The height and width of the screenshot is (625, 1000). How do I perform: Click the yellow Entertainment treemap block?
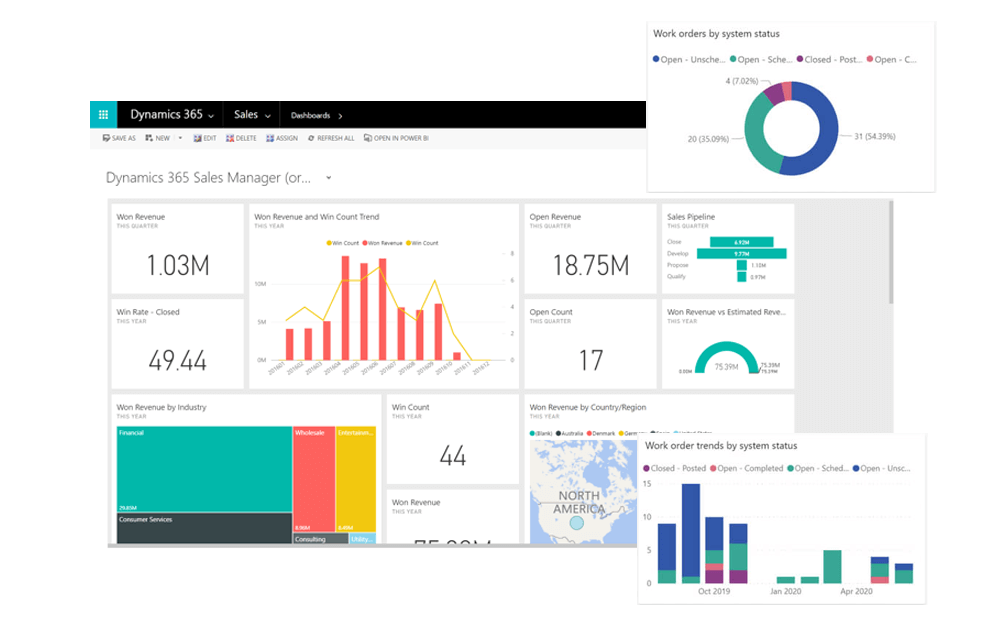tap(356, 479)
